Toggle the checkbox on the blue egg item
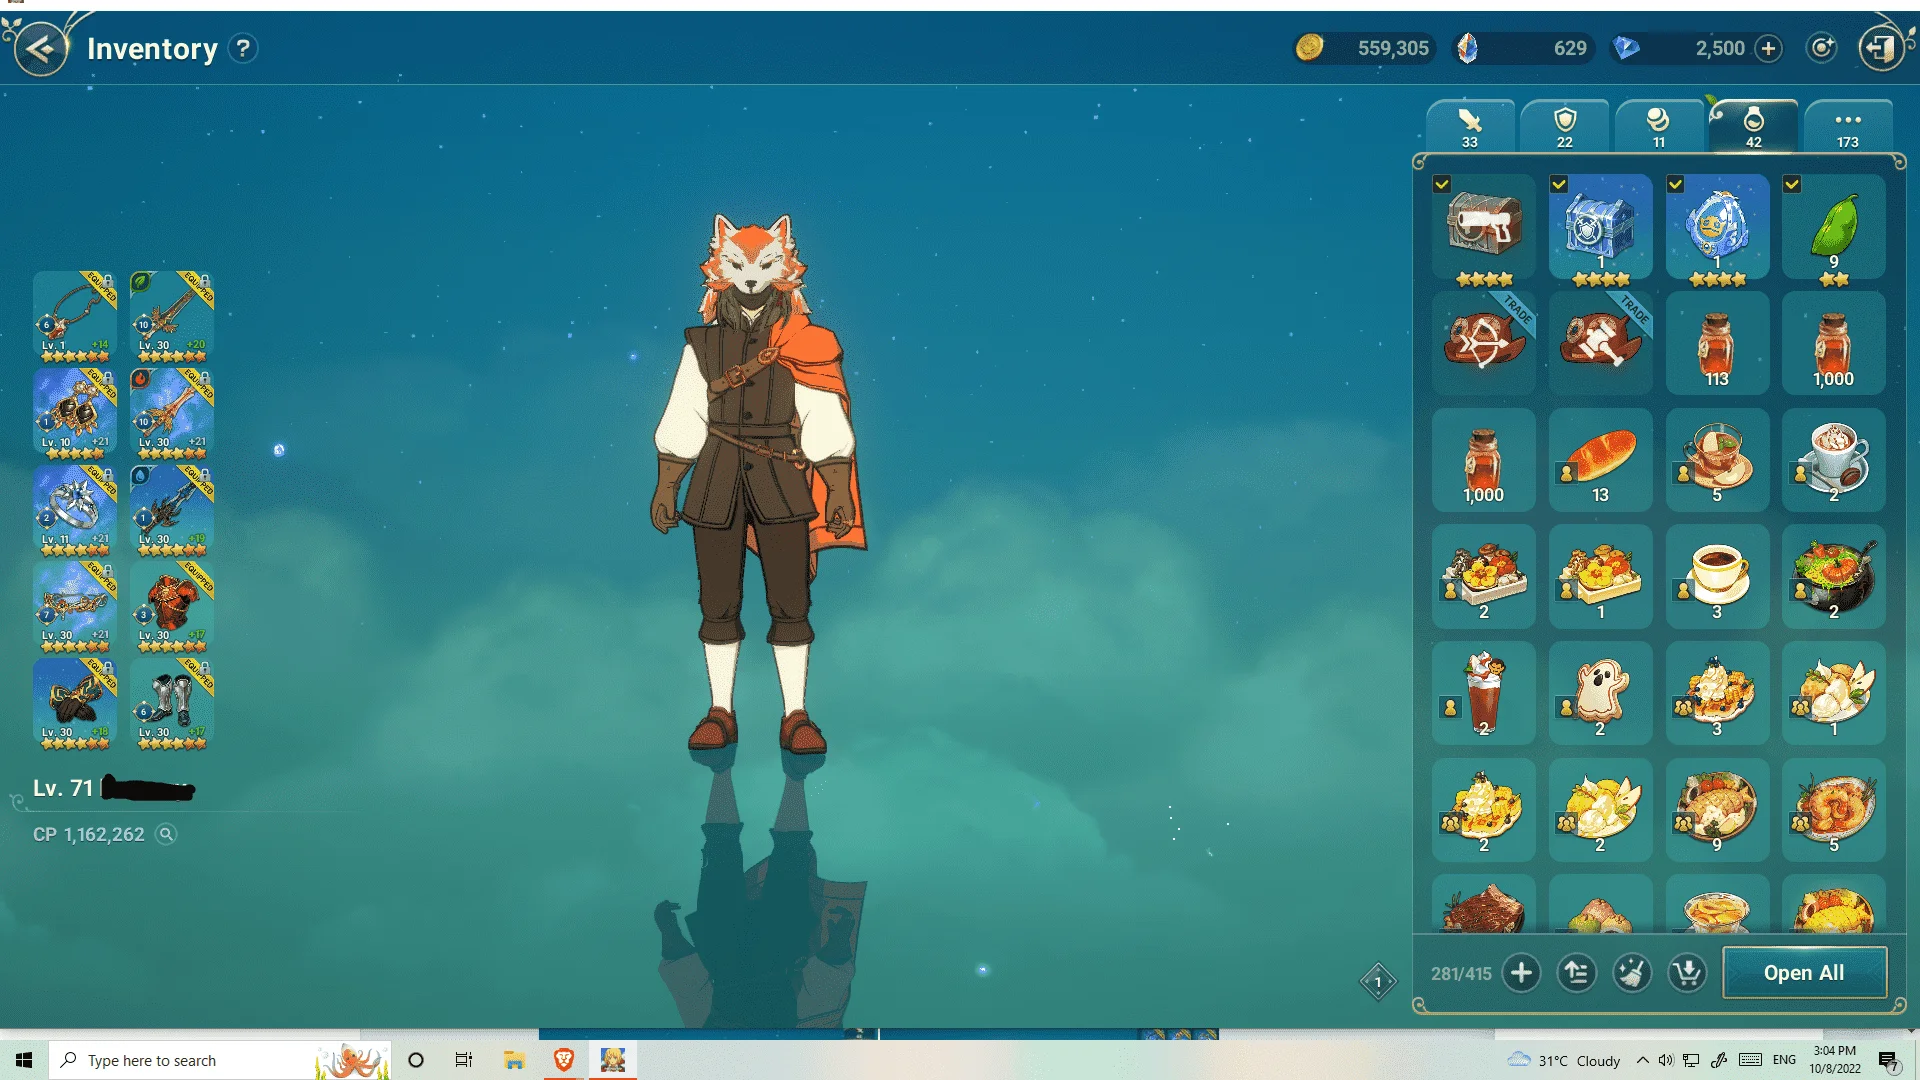The height and width of the screenshot is (1080, 1920). [1676, 184]
